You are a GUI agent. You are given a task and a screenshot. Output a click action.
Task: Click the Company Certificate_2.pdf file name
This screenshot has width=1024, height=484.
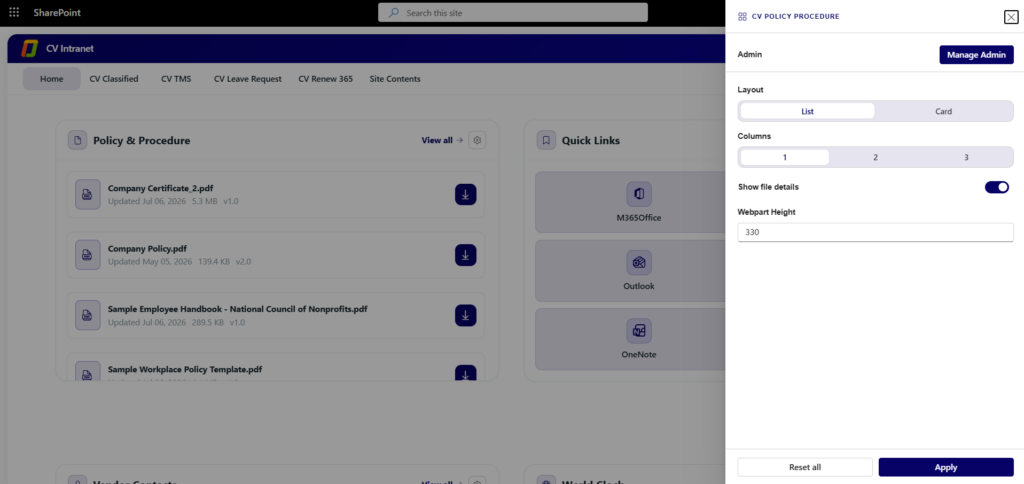click(x=161, y=188)
